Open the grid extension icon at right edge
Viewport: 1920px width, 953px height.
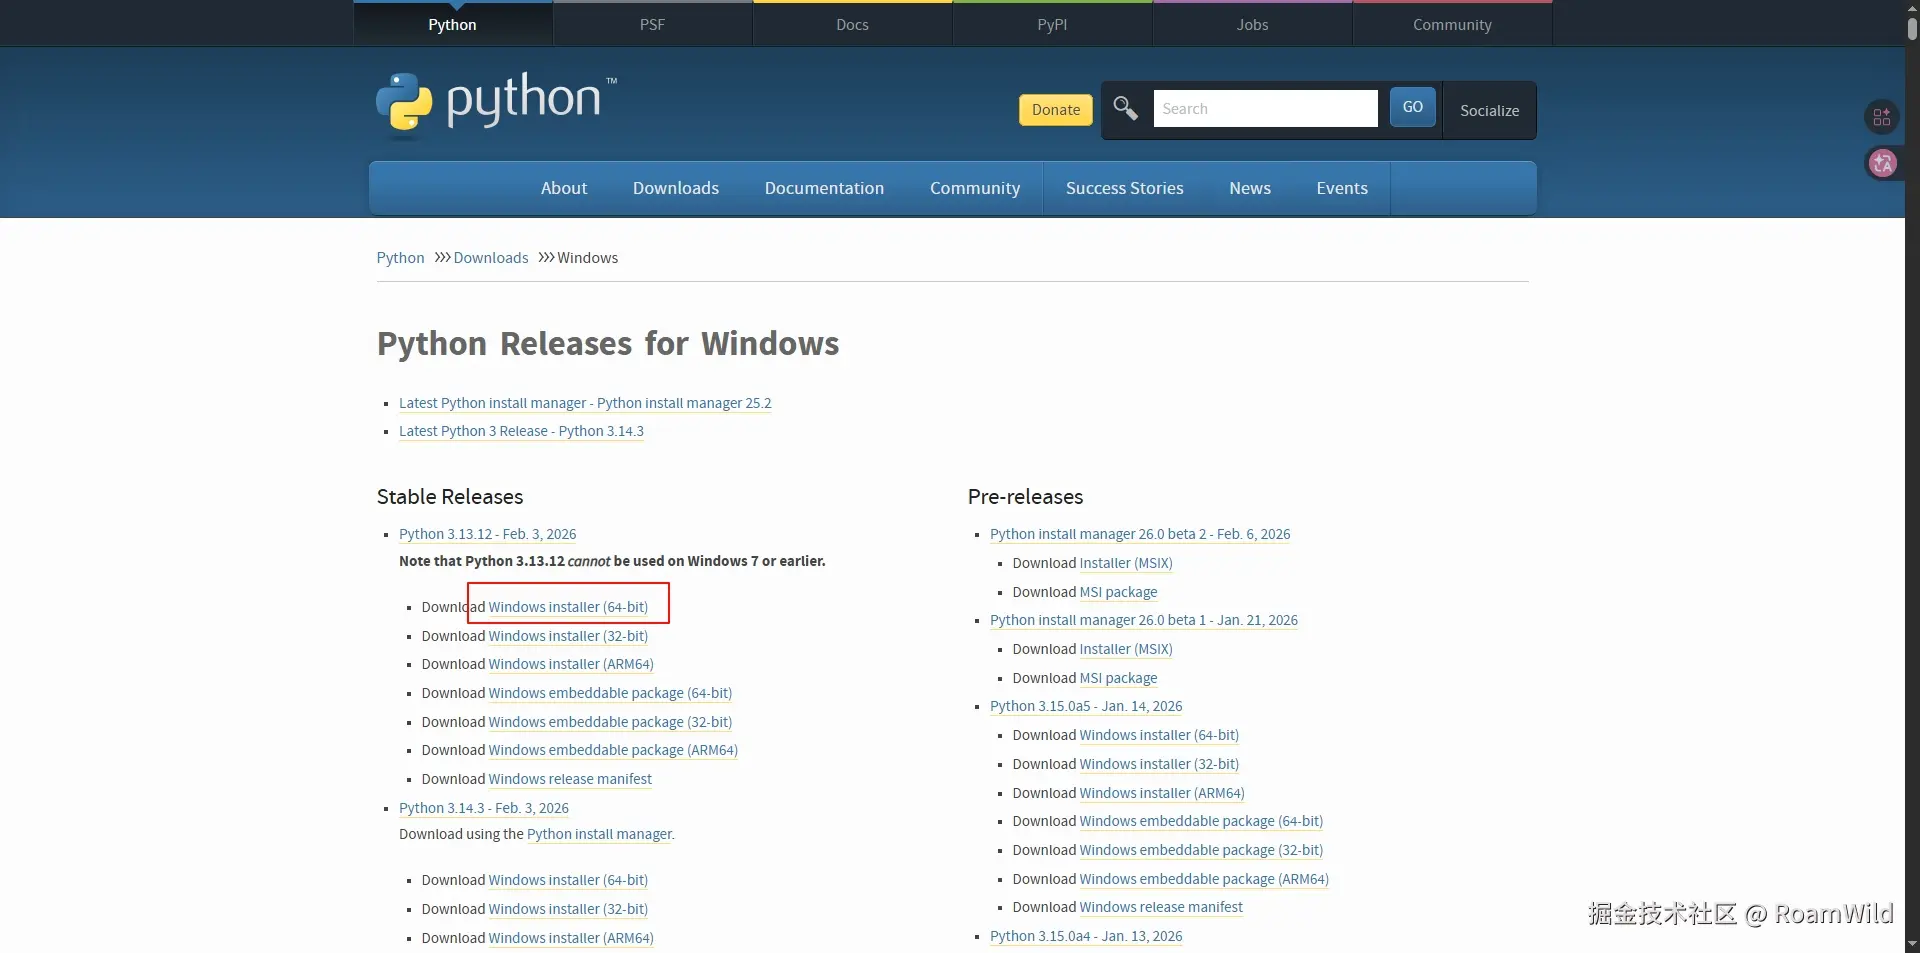1882,117
